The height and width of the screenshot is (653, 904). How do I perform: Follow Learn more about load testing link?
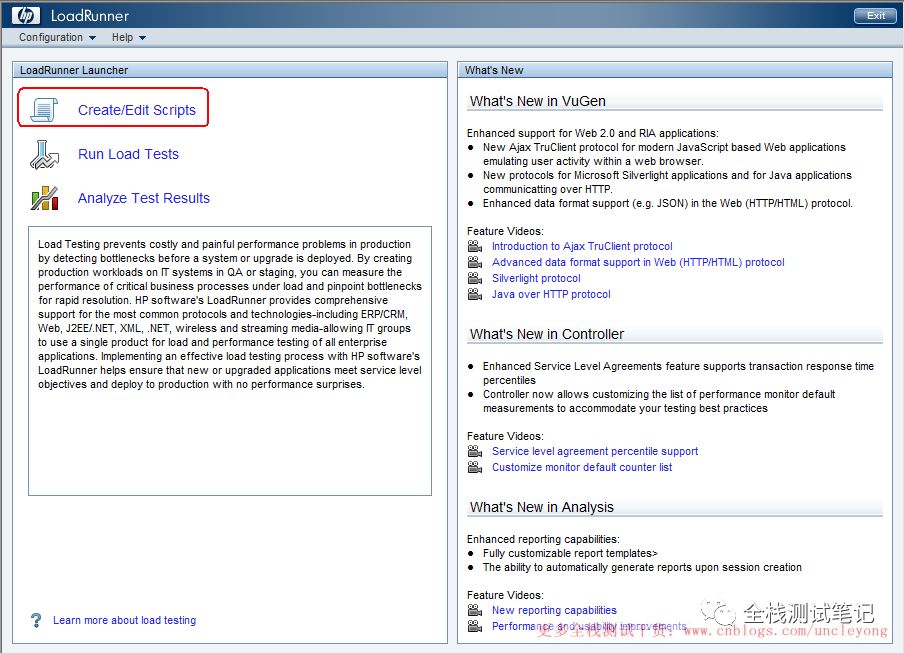125,620
